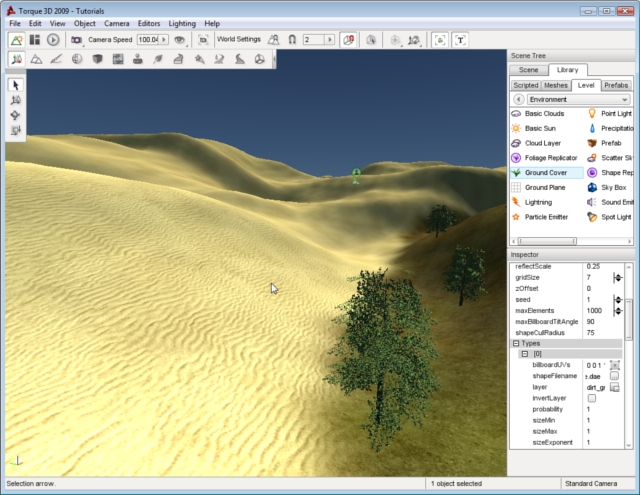Click the selection arrow tool
Image resolution: width=640 pixels, height=495 pixels.
pos(16,85)
